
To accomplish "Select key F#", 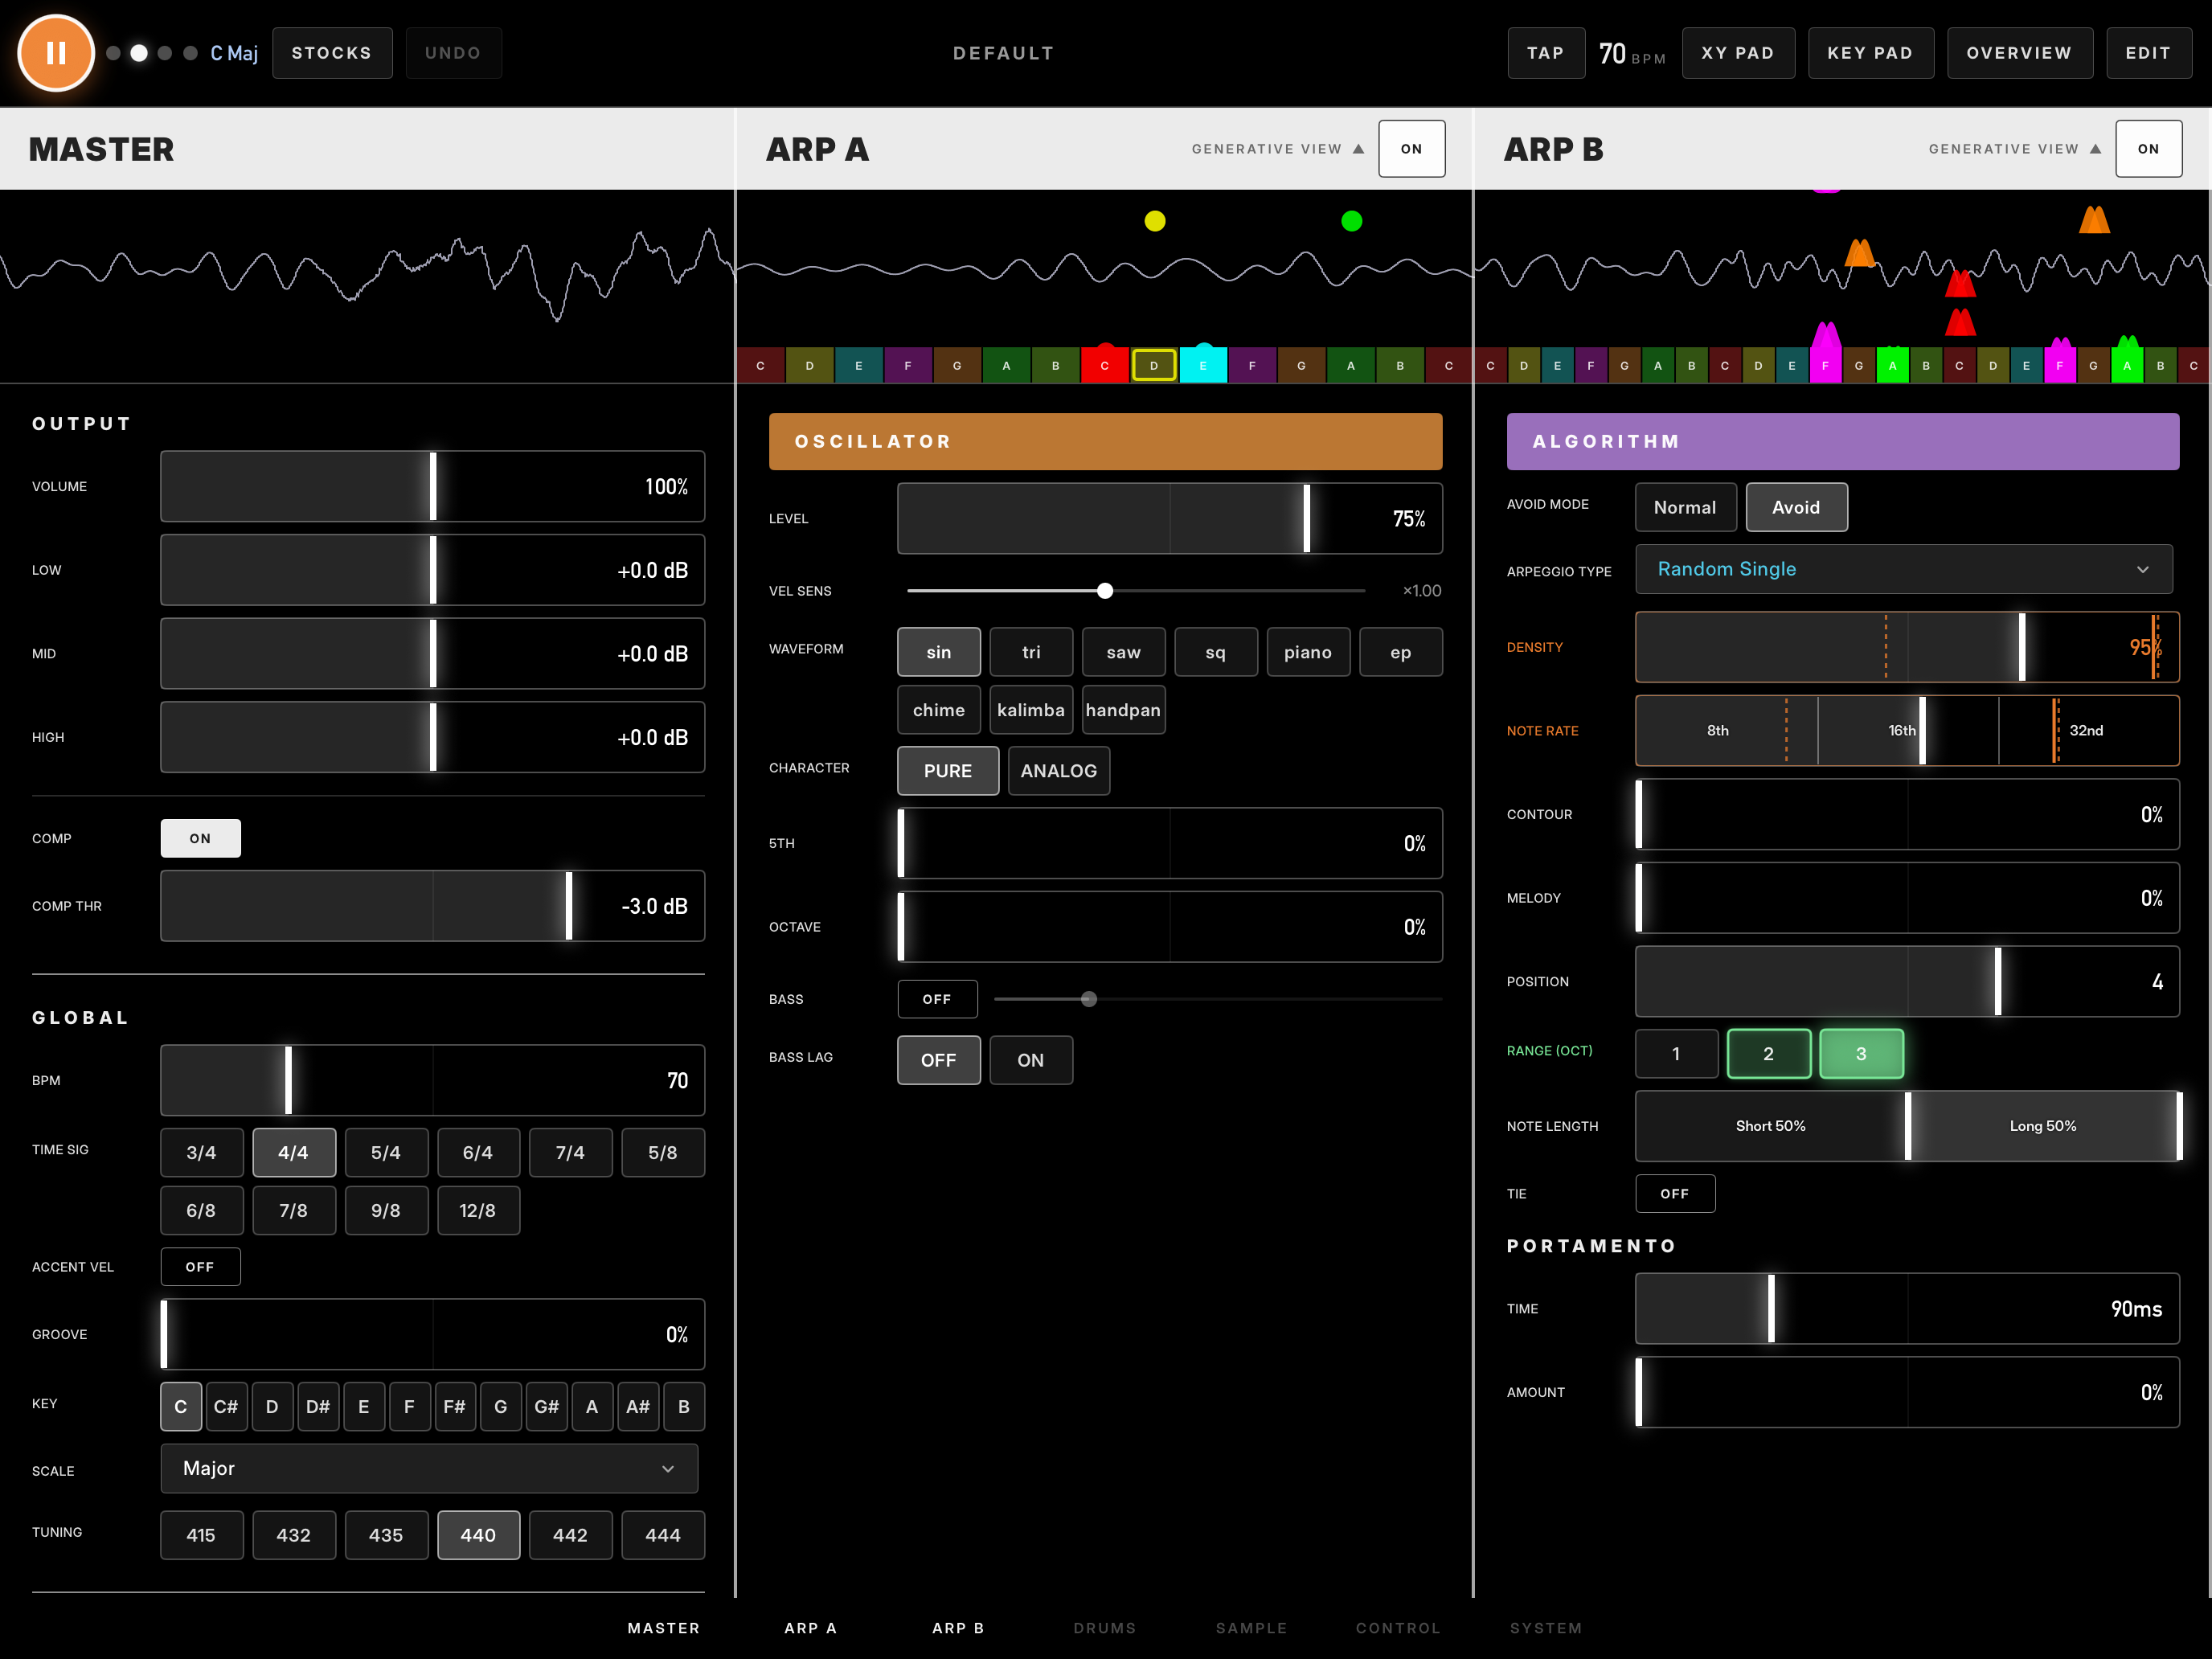I will [454, 1407].
